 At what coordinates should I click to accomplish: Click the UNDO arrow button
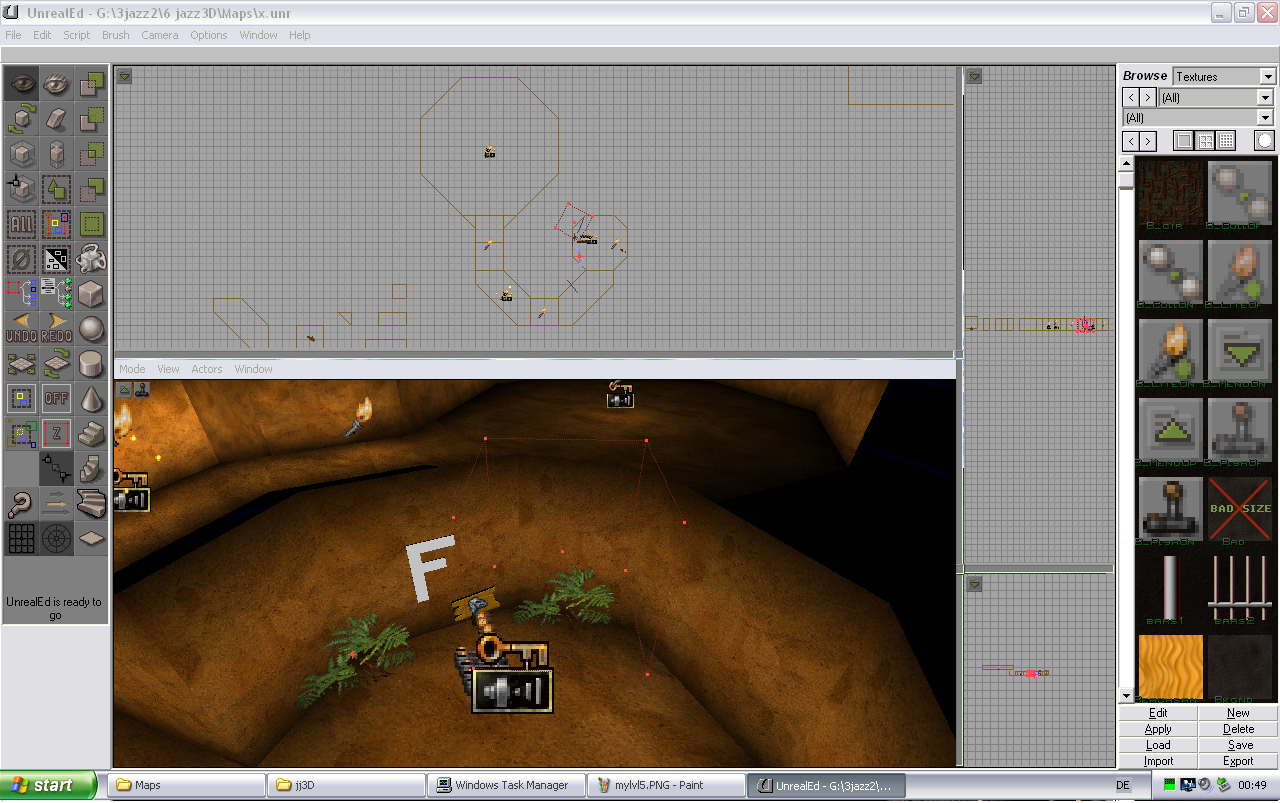(x=22, y=328)
